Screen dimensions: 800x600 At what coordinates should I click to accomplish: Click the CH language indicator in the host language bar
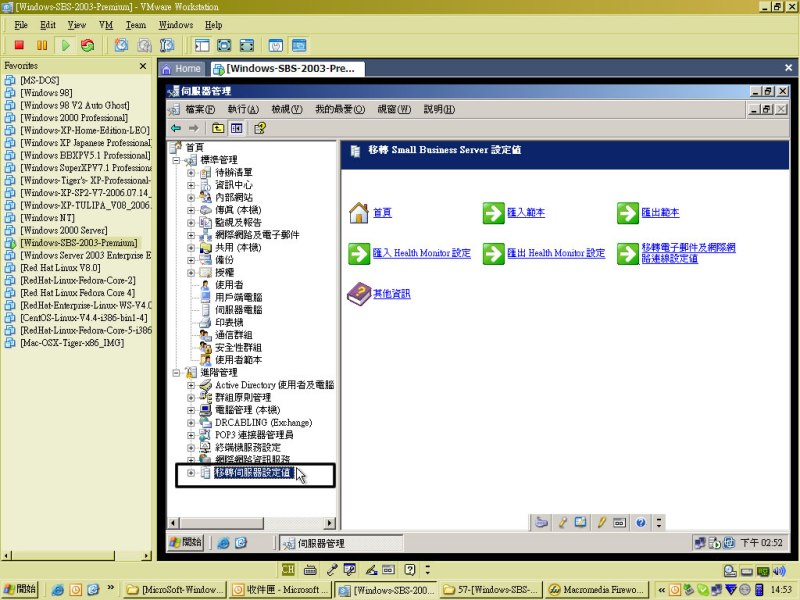pyautogui.click(x=288, y=569)
